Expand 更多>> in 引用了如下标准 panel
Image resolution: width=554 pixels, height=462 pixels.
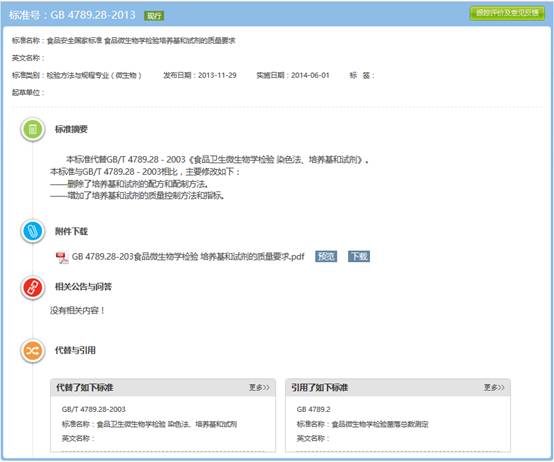click(x=494, y=387)
